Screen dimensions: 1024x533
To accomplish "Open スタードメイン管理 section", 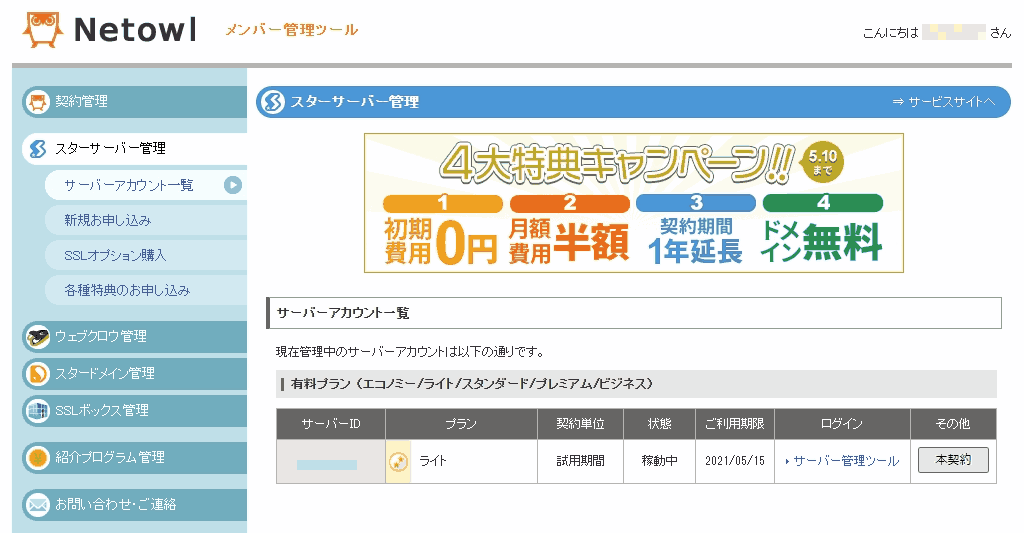I will 135,374.
